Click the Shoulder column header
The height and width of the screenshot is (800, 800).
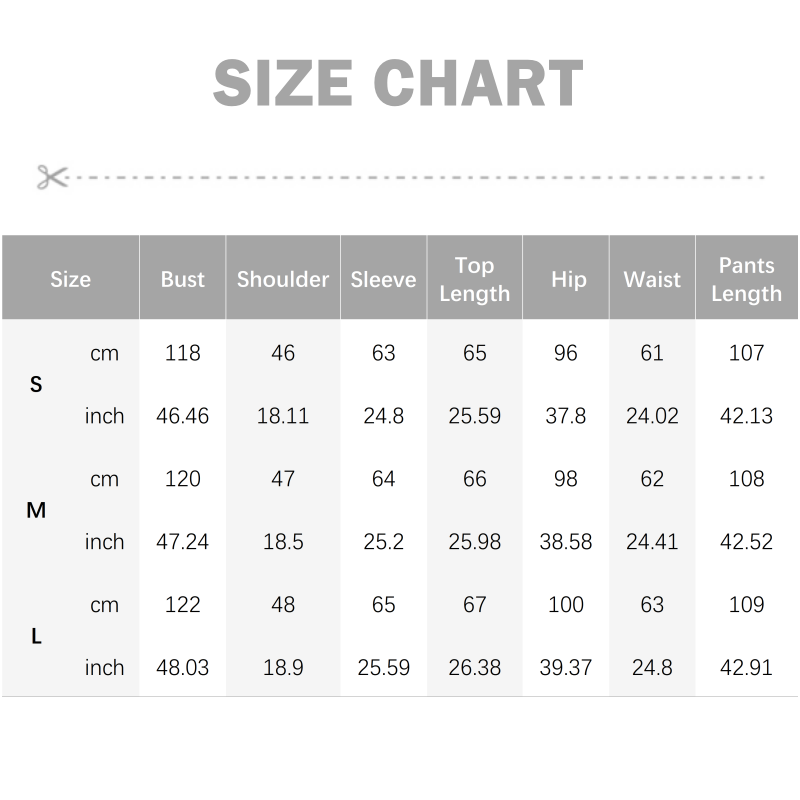(283, 279)
